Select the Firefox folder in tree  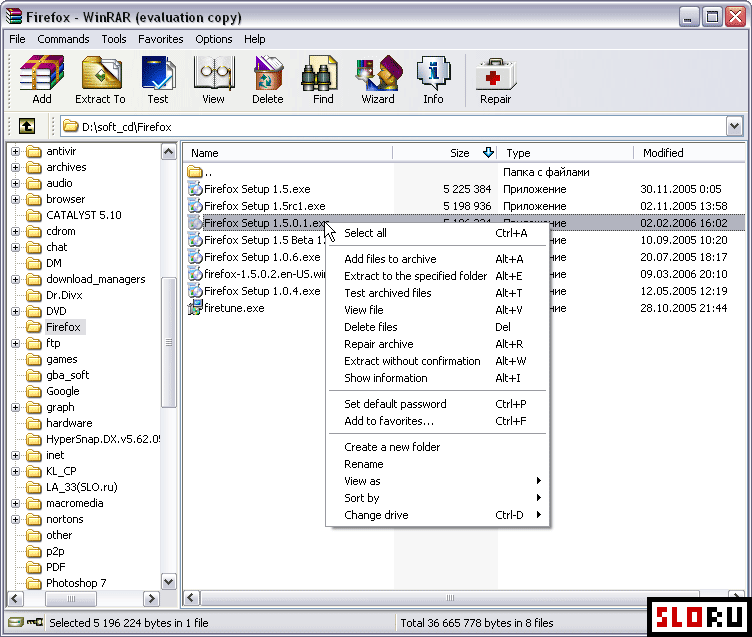coord(63,327)
